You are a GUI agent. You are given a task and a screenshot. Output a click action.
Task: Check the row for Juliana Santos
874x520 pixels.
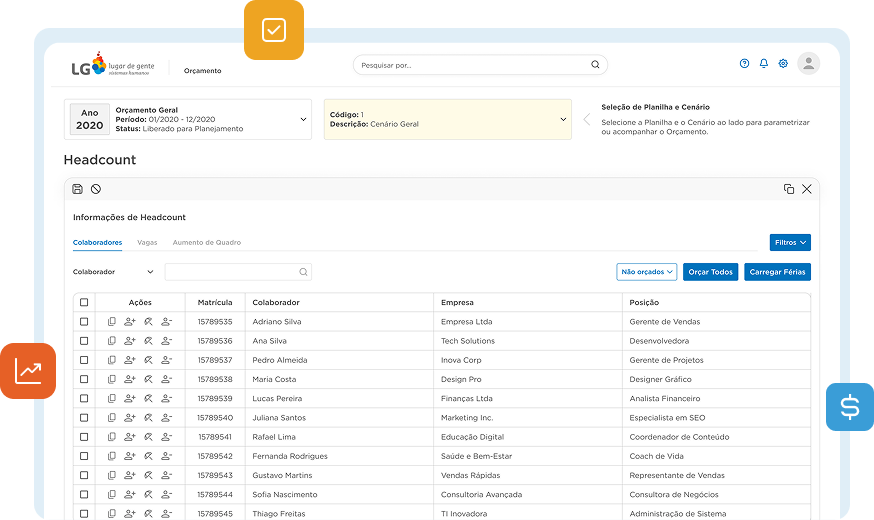coord(84,417)
